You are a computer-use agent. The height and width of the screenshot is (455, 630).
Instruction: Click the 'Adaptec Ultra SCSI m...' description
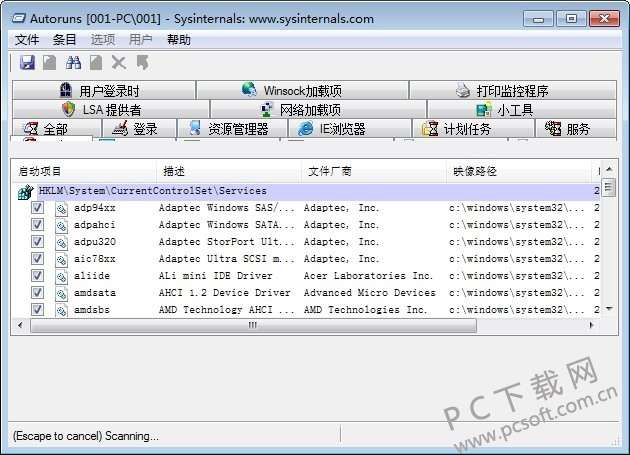226,259
